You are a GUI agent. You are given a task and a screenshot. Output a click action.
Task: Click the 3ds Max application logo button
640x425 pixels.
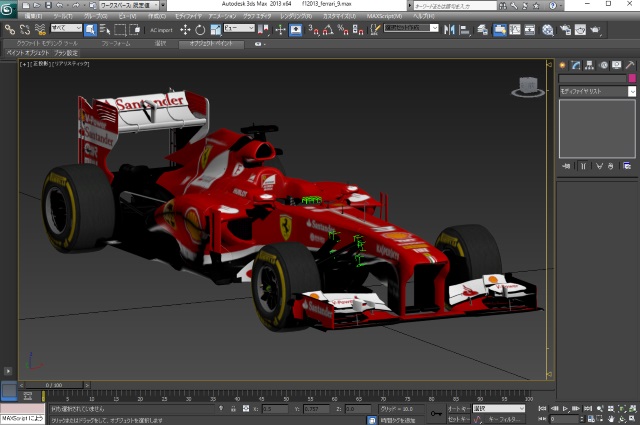point(7,9)
